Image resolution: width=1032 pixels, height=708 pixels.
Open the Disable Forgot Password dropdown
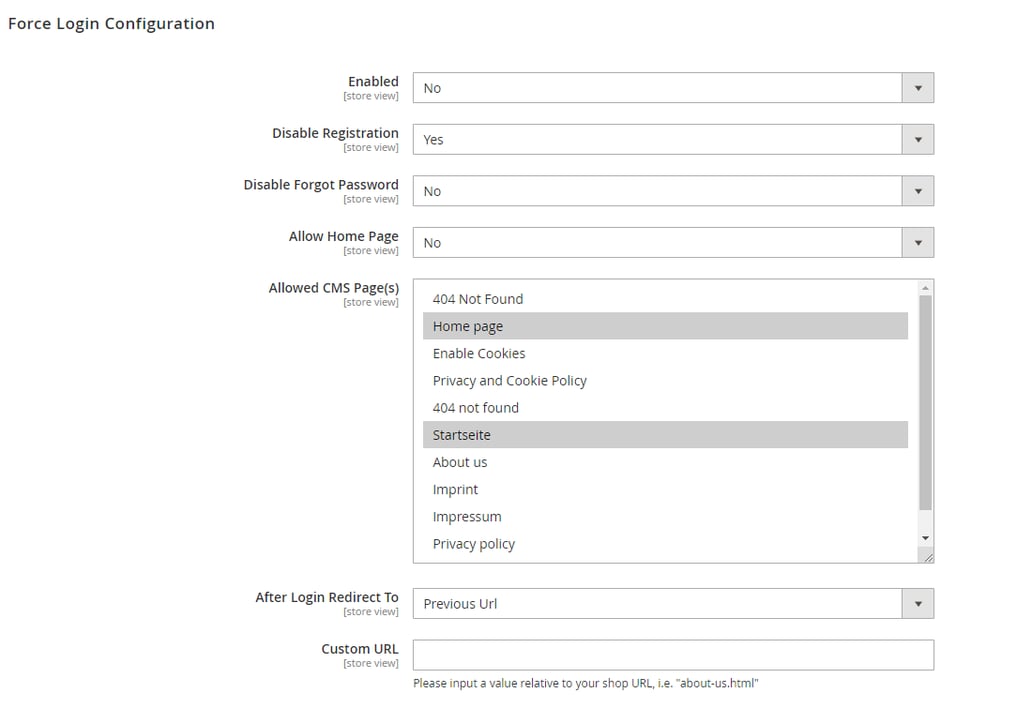pos(917,190)
